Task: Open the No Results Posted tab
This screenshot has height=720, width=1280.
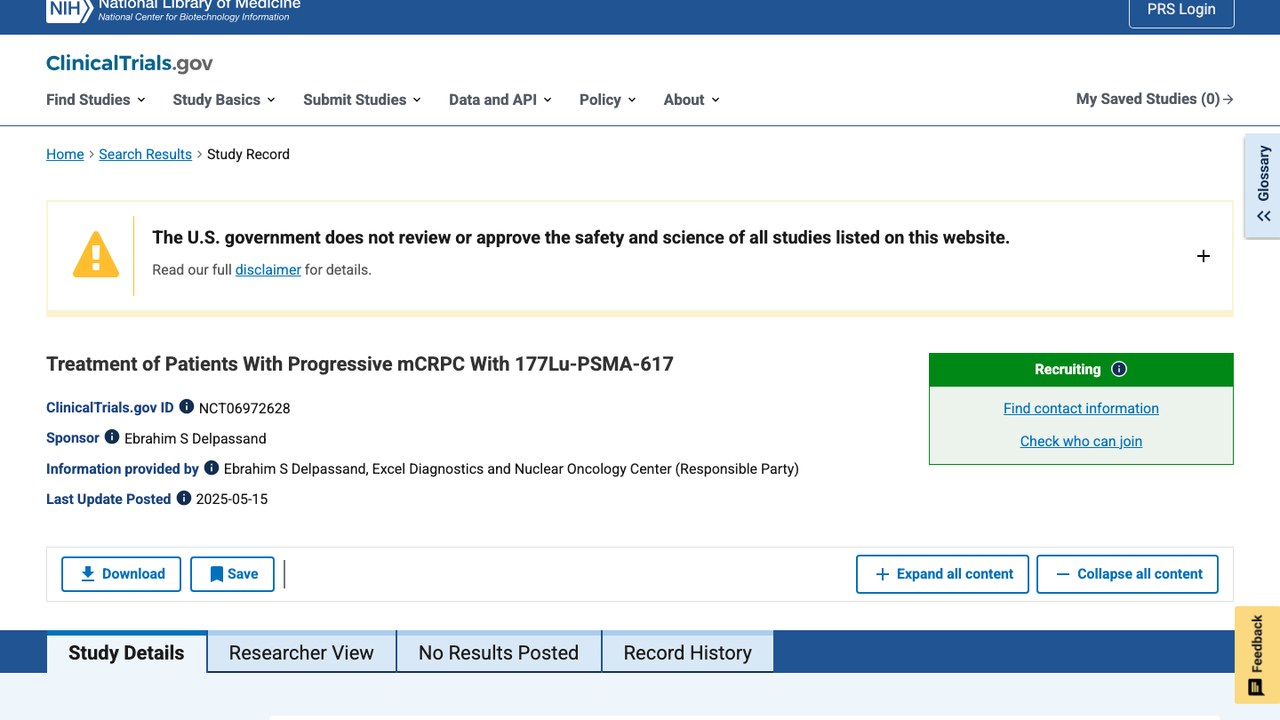Action: tap(498, 652)
